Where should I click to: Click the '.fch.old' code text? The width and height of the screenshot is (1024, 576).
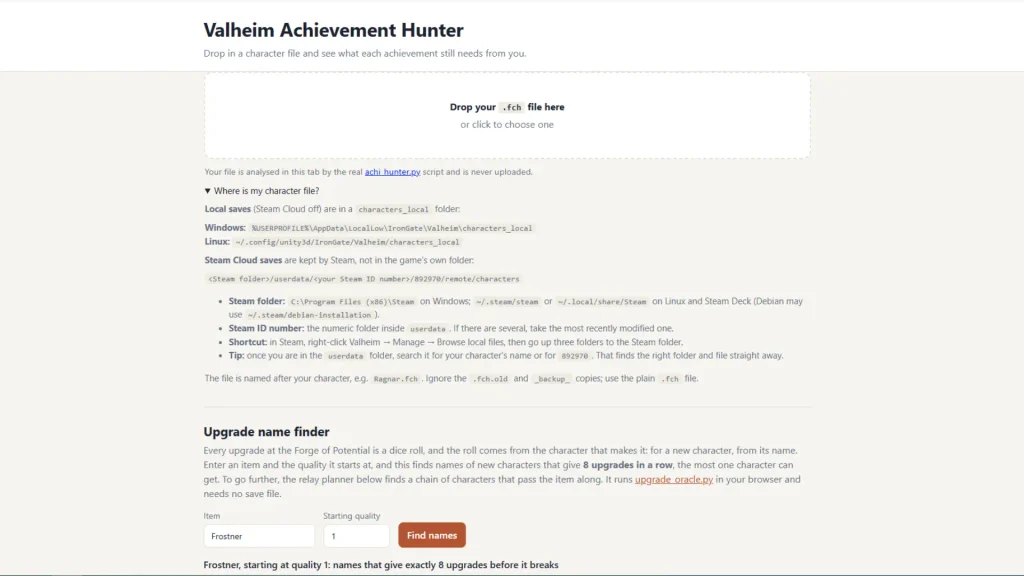pyautogui.click(x=490, y=379)
